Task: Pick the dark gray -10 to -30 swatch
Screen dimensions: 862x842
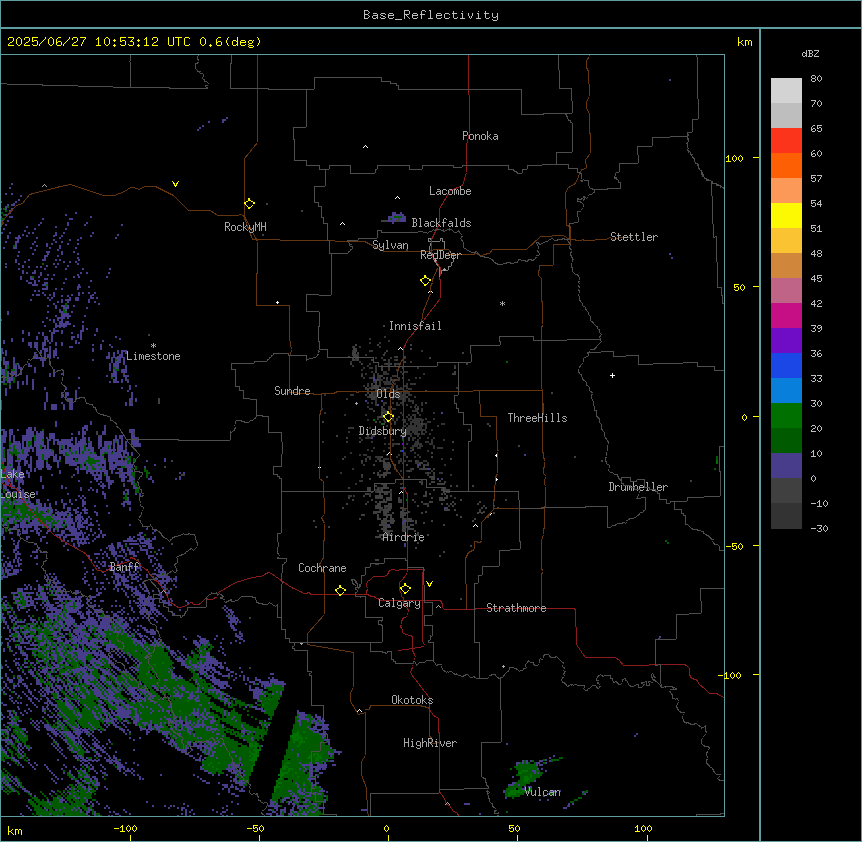Action: [x=786, y=516]
